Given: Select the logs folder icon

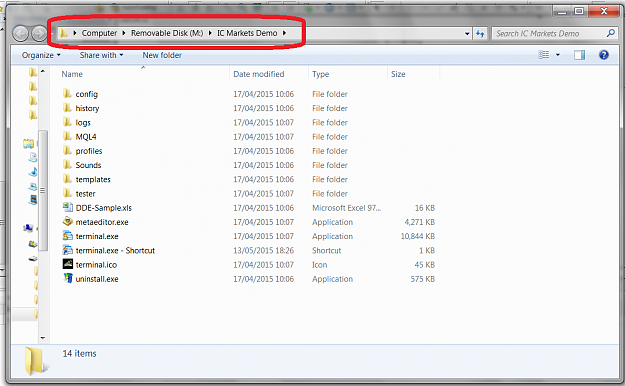Looking at the screenshot, I should pos(67,122).
